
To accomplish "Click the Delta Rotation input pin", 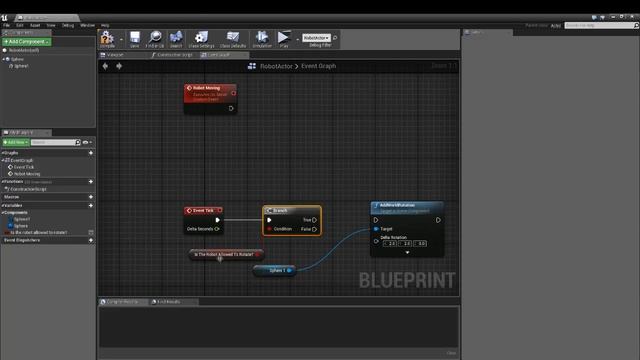I will click(x=376, y=241).
